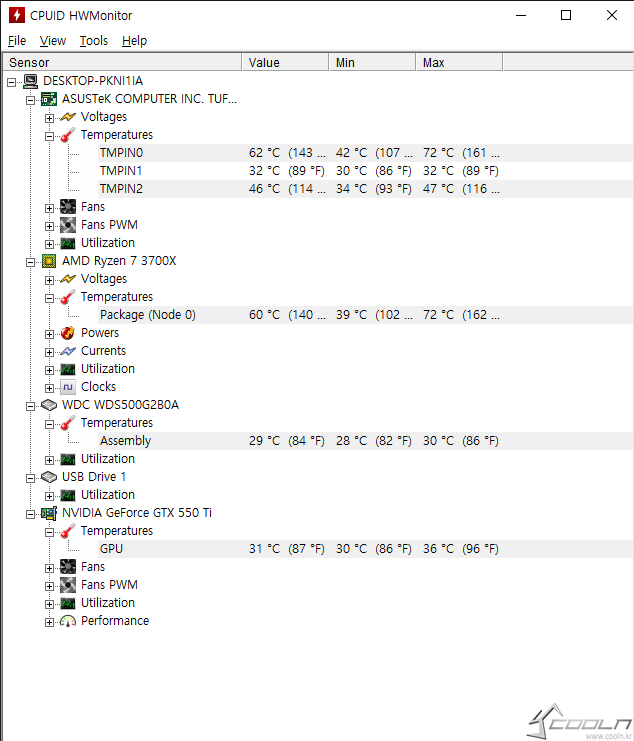Viewport: 634px width, 741px height.
Task: Expand Fans under ASUSTeK motherboard
Action: [49, 208]
